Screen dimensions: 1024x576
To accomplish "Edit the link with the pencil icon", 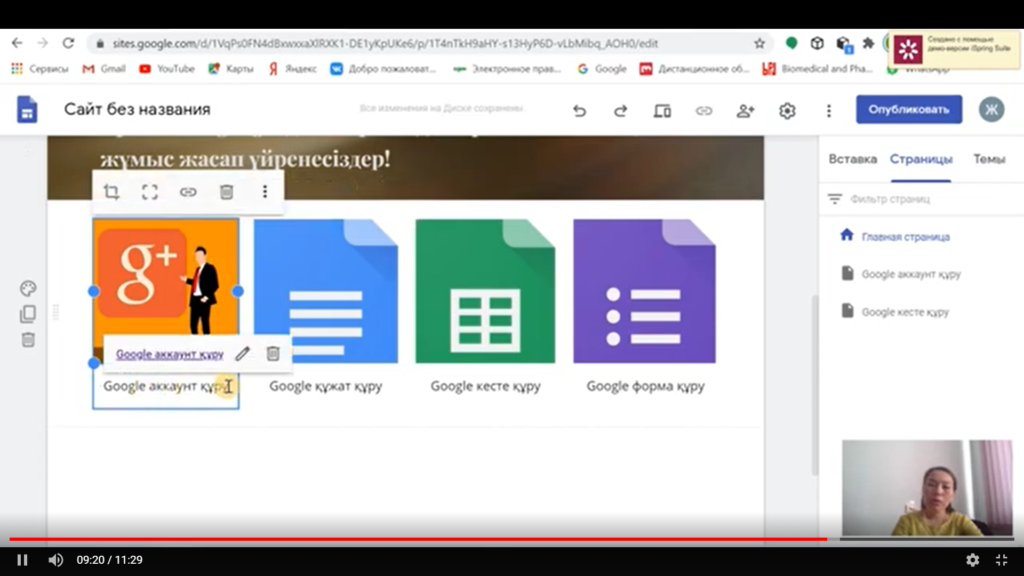I will pos(242,353).
